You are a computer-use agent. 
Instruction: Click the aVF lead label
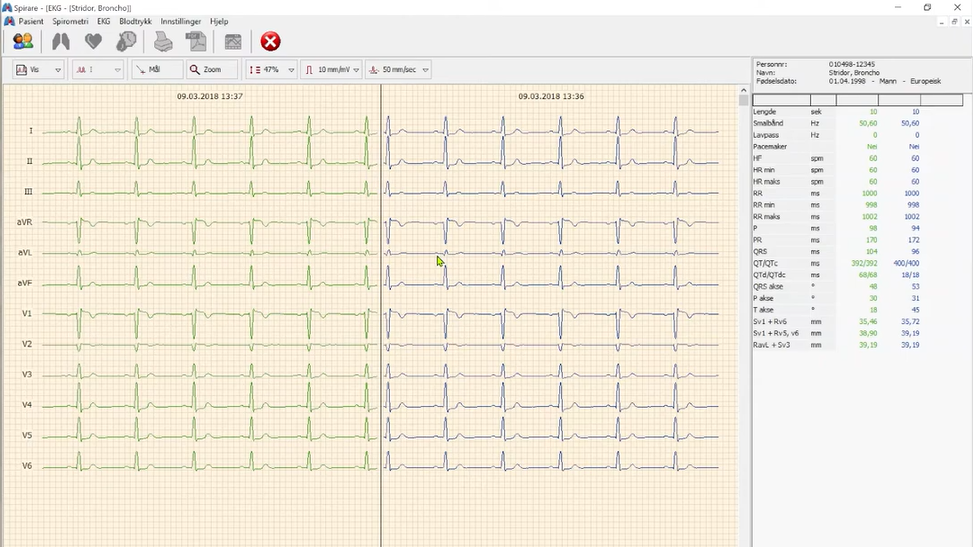(x=24, y=283)
